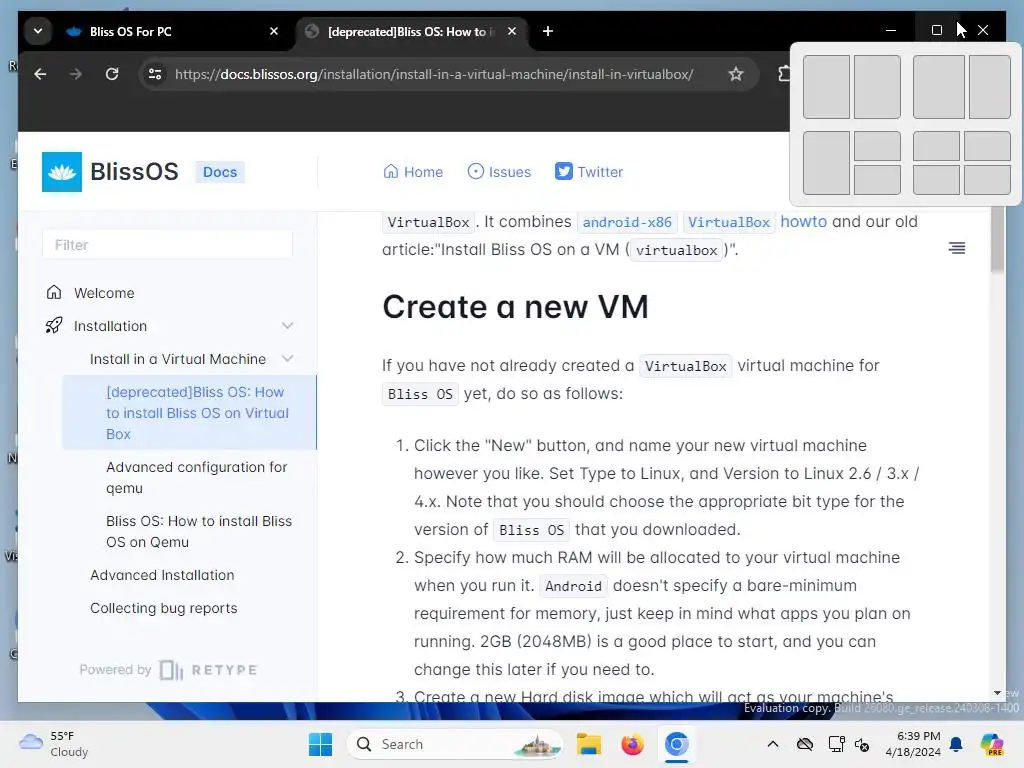This screenshot has height=768, width=1024.
Task: Click the address bar URL
Action: click(x=434, y=74)
